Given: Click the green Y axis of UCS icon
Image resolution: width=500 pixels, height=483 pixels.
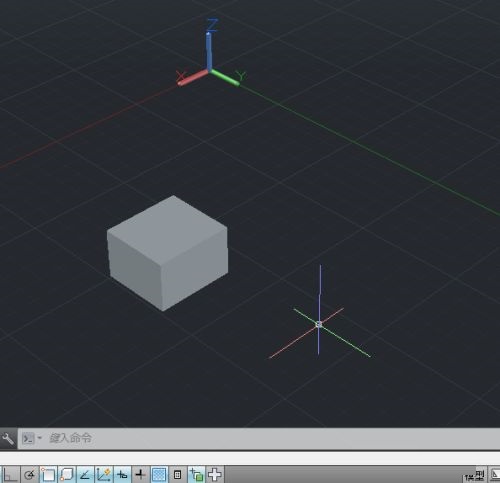Looking at the screenshot, I should pyautogui.click(x=225, y=78).
